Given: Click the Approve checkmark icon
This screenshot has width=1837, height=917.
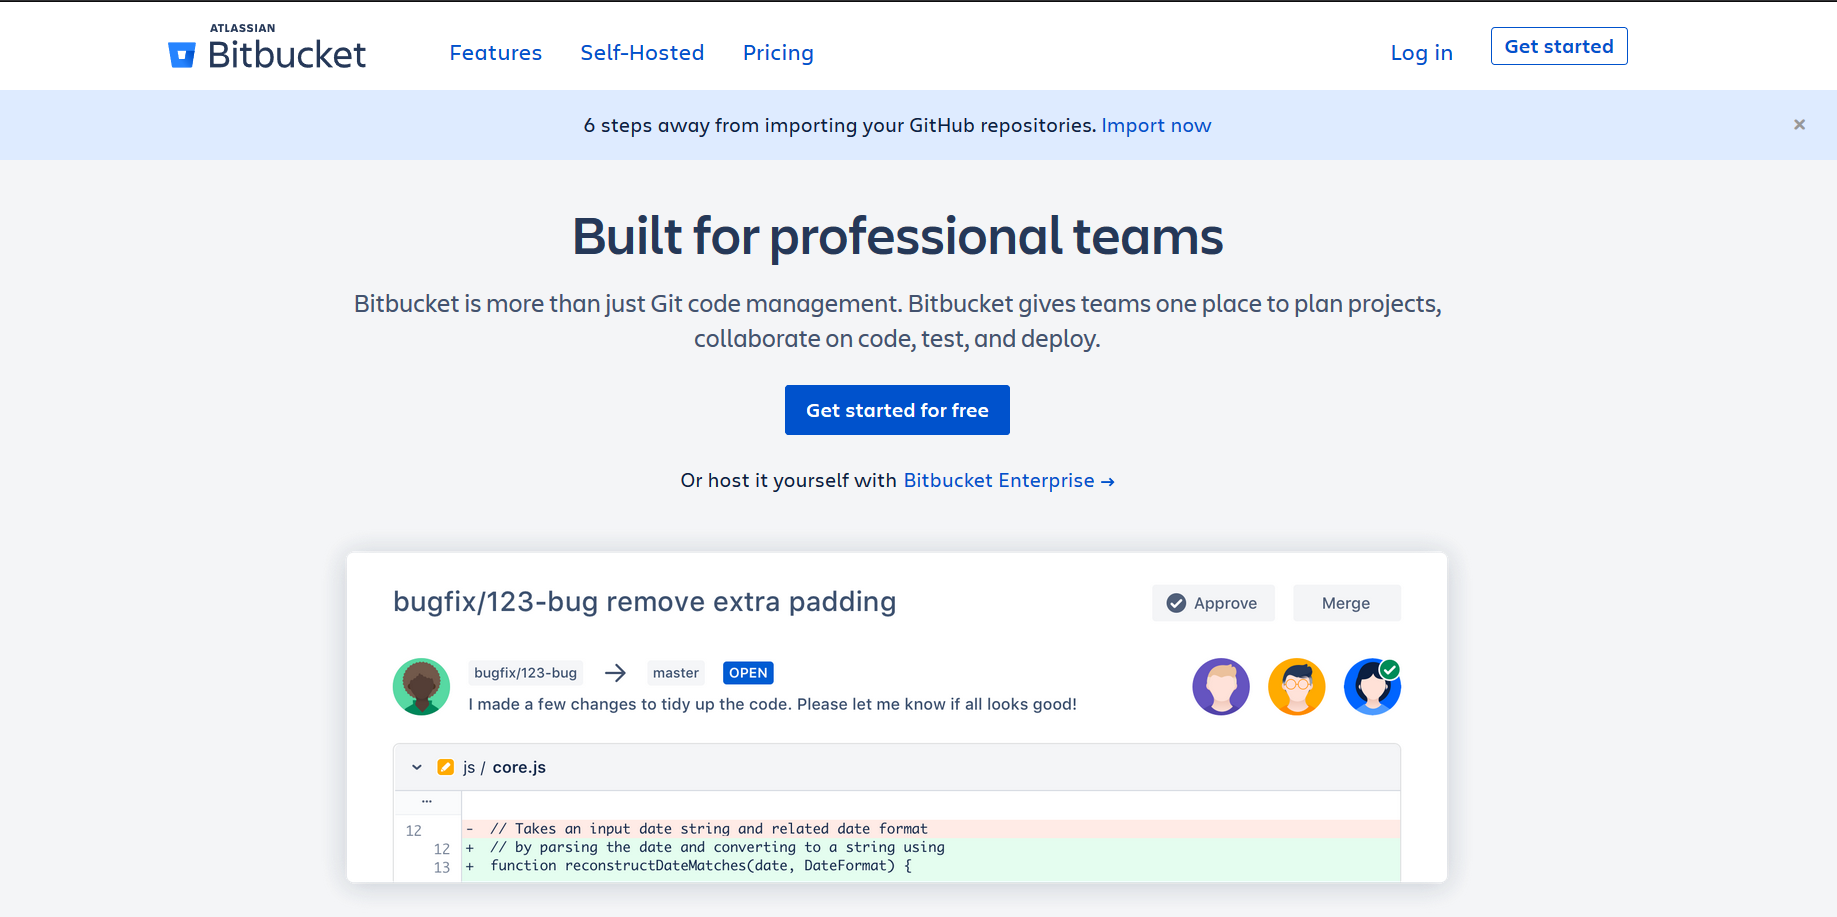Looking at the screenshot, I should point(1177,603).
